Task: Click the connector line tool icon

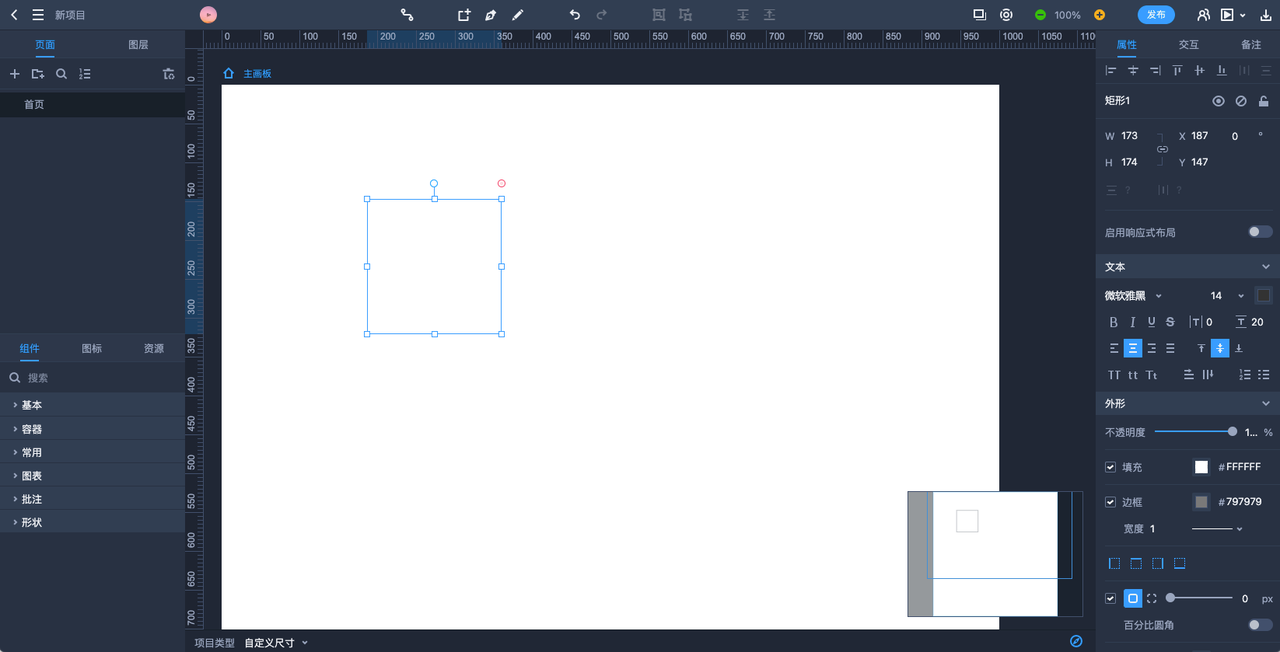Action: point(407,15)
